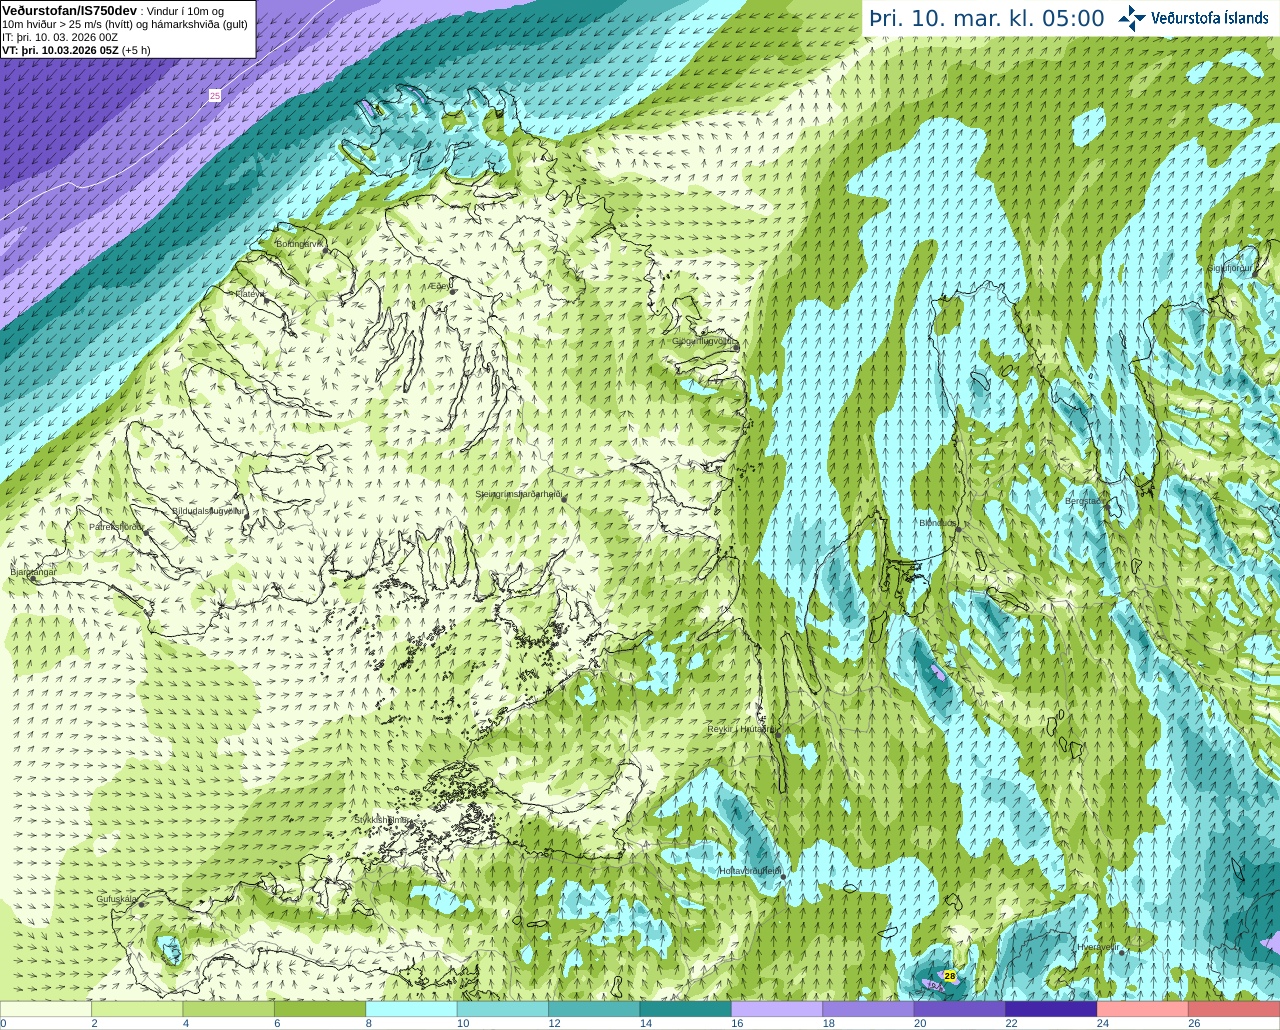Click the Hveravellir station point
1280x1030 pixels.
pyautogui.click(x=1121, y=951)
